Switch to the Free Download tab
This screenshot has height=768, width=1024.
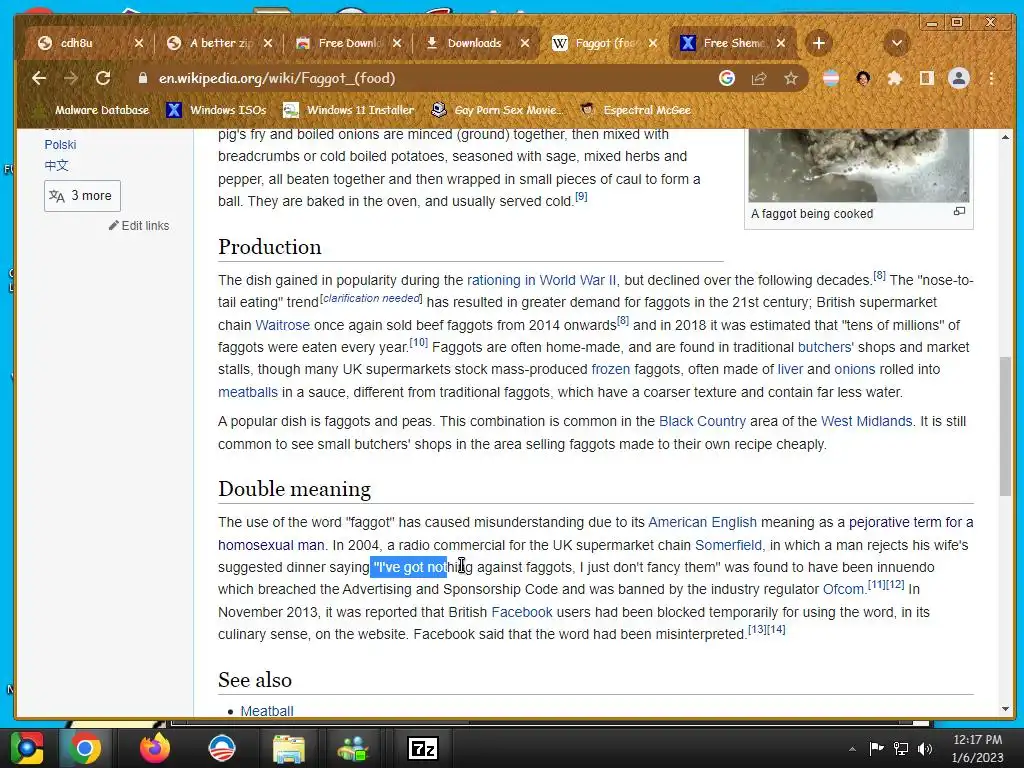click(x=348, y=43)
